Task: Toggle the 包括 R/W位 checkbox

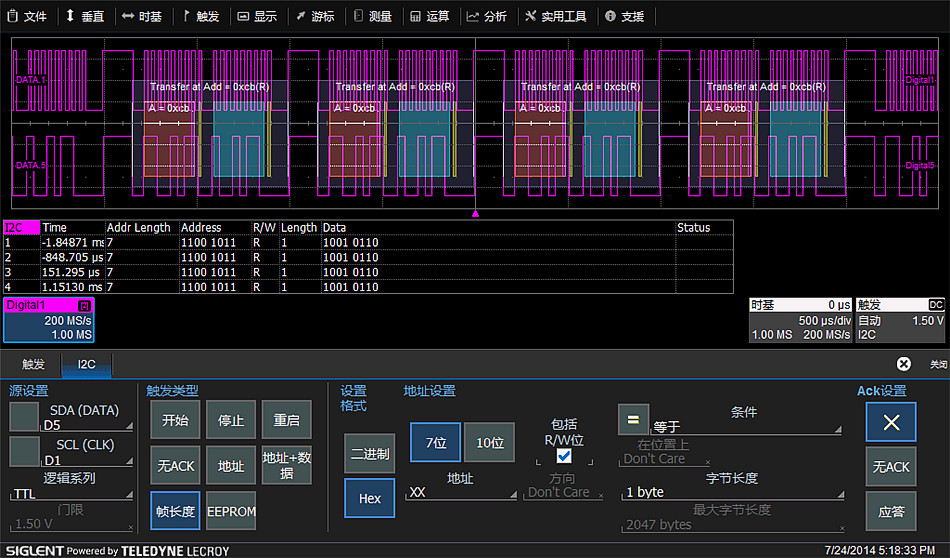Action: pos(564,455)
